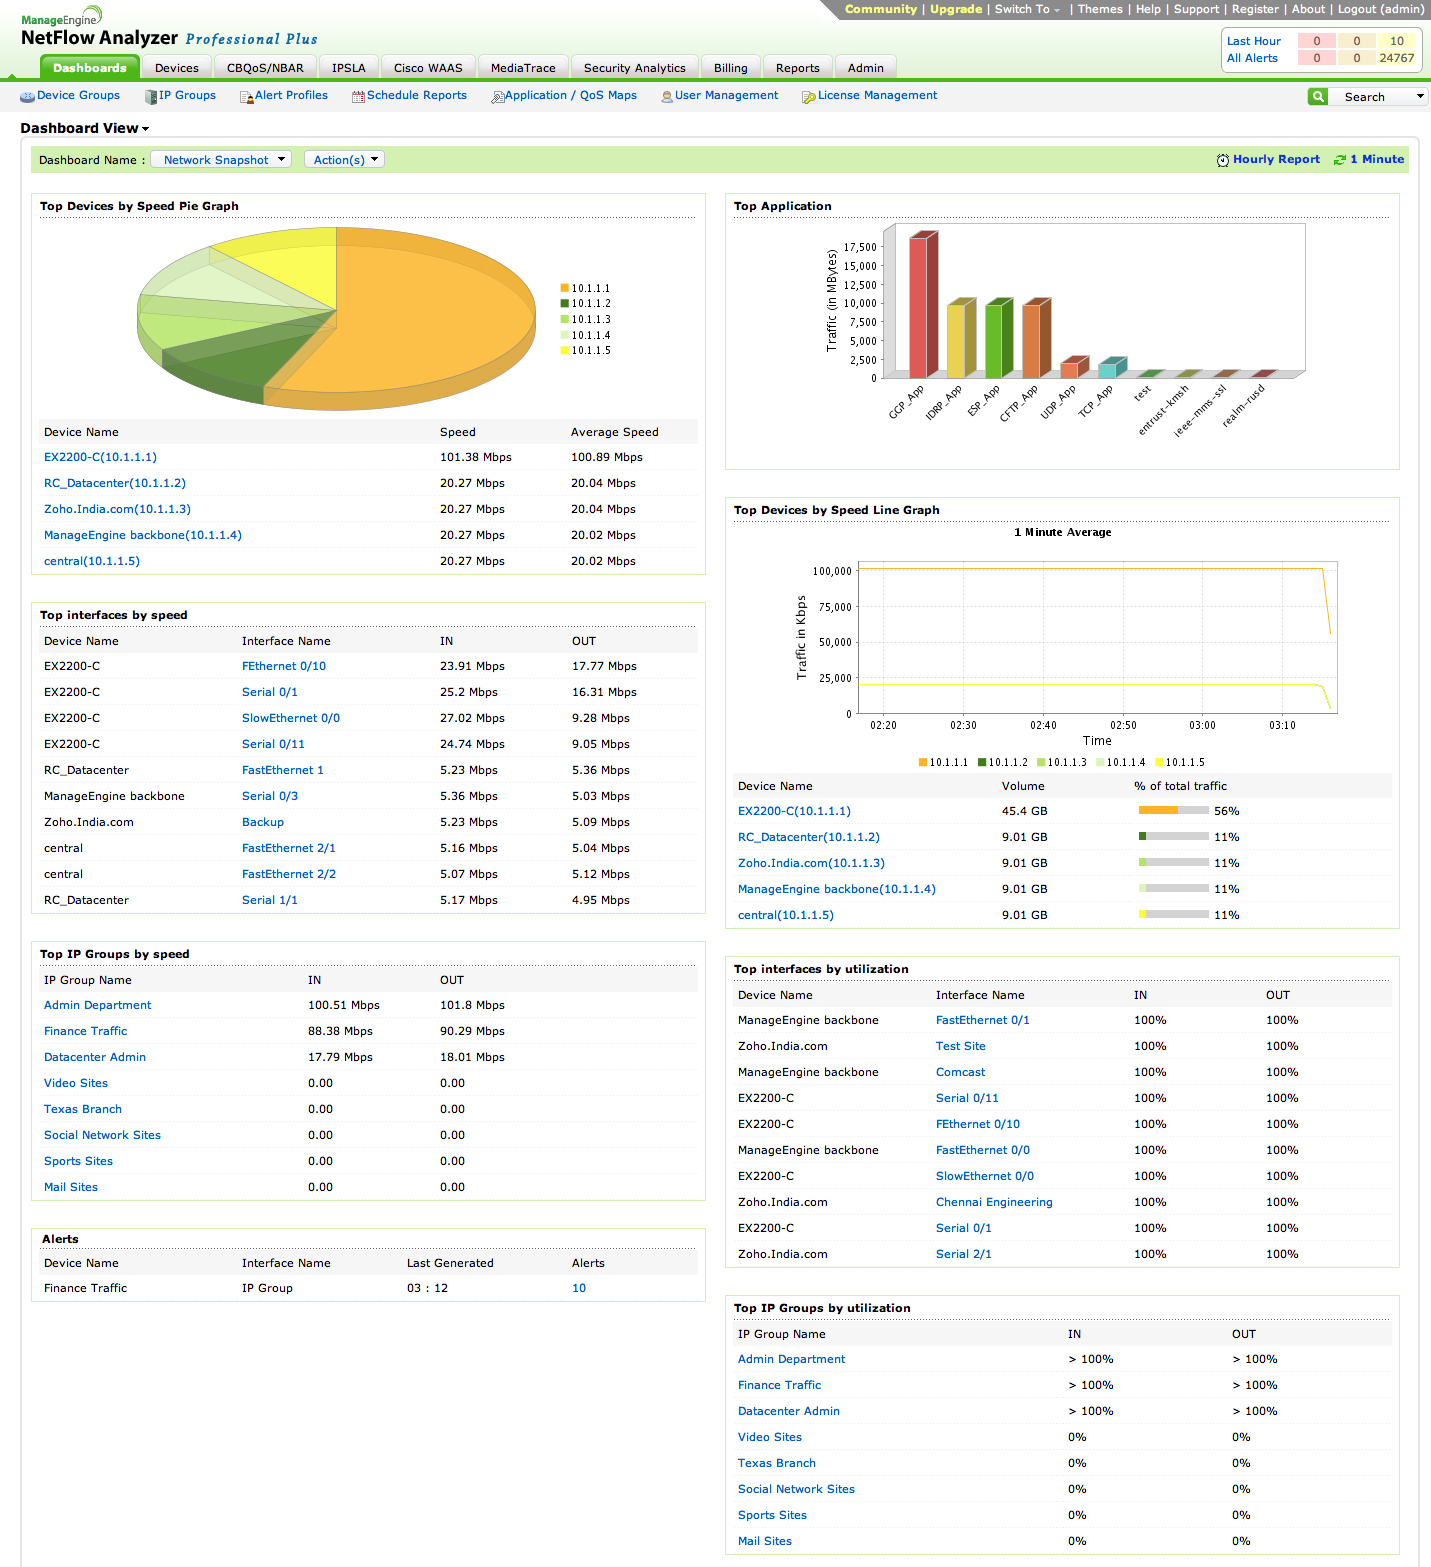Open the Test Site interface link

pos(961,1046)
